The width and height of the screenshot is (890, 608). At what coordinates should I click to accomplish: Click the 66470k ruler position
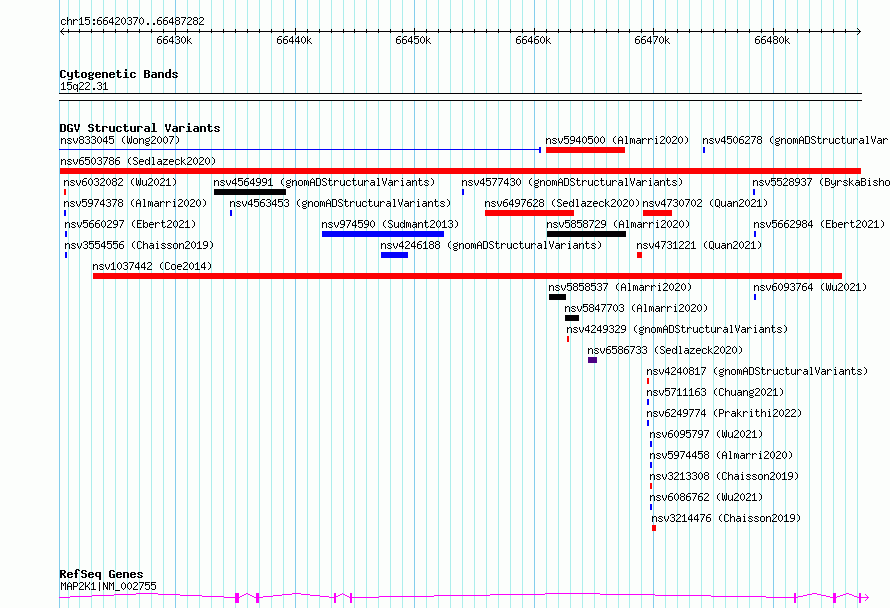(x=652, y=40)
